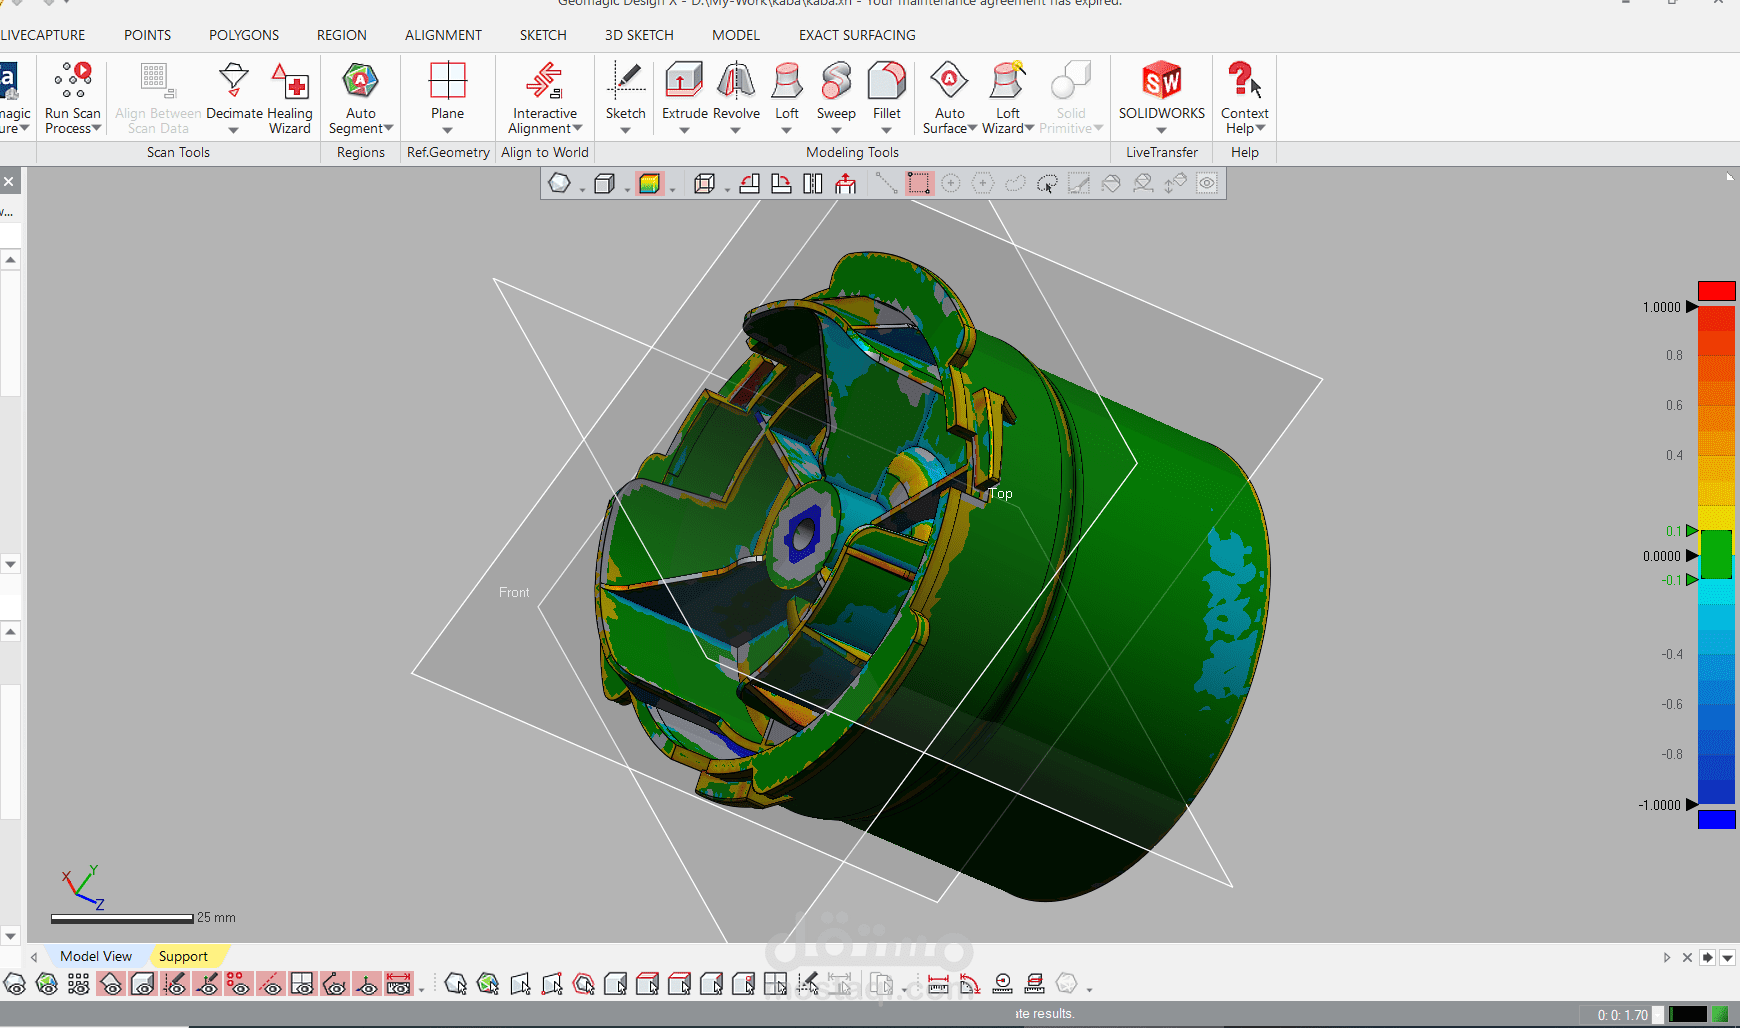
Task: Select the Extrude modeling tool
Action: coord(683,95)
